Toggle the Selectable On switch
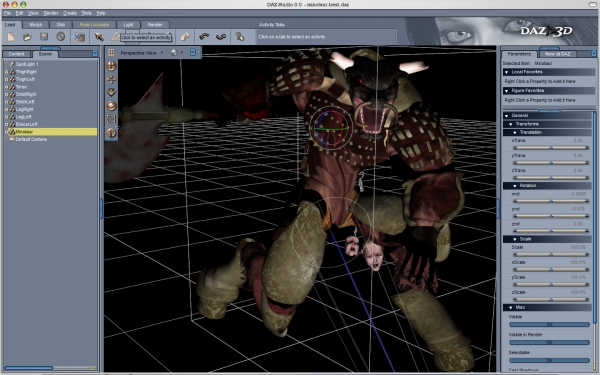 549,360
